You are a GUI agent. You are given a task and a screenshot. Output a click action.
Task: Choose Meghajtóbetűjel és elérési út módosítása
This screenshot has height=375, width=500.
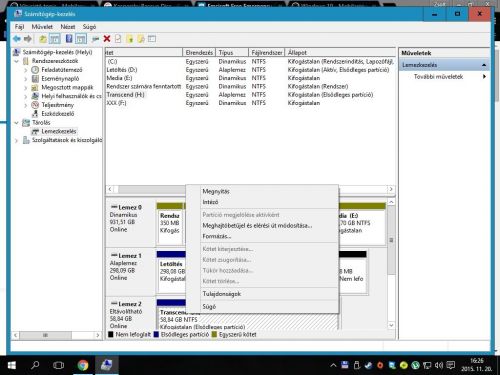262,226
